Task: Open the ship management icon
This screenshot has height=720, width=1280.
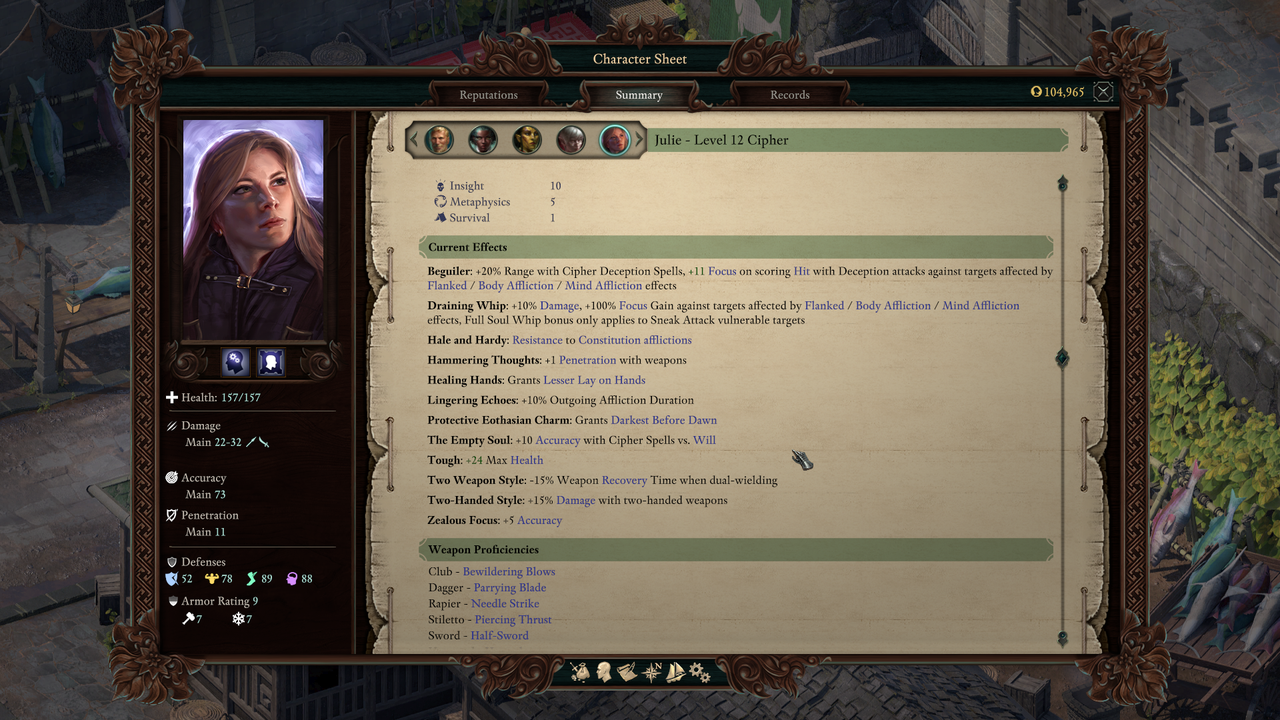Action: pyautogui.click(x=676, y=672)
